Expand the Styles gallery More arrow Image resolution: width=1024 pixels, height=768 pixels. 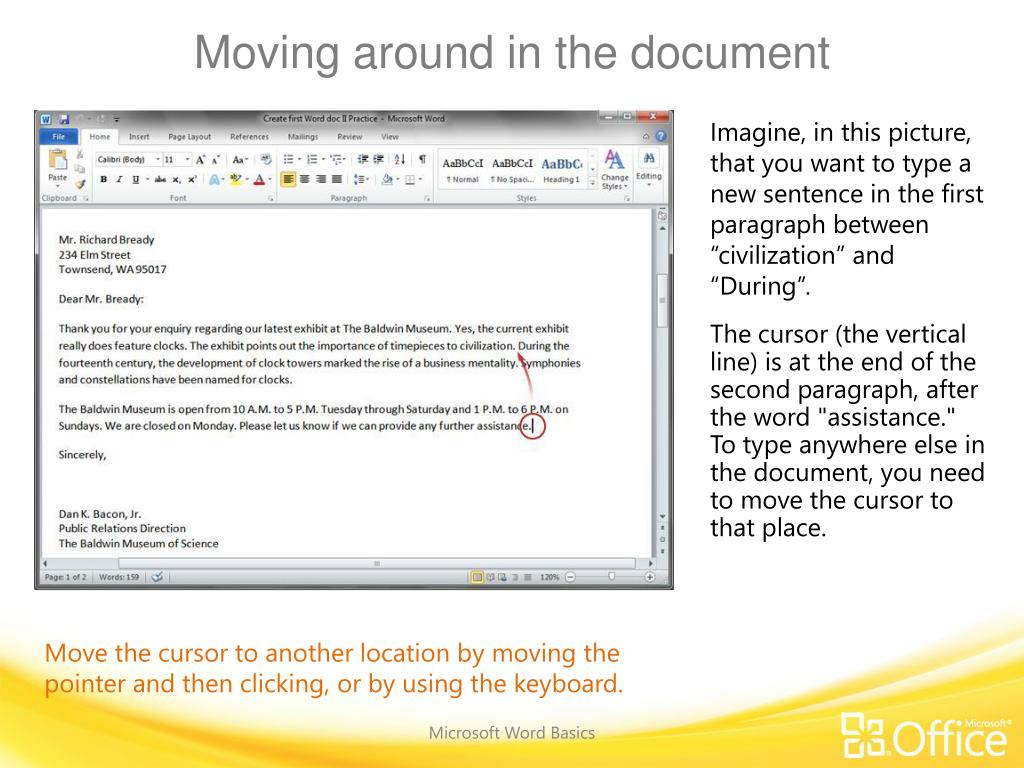[592, 184]
